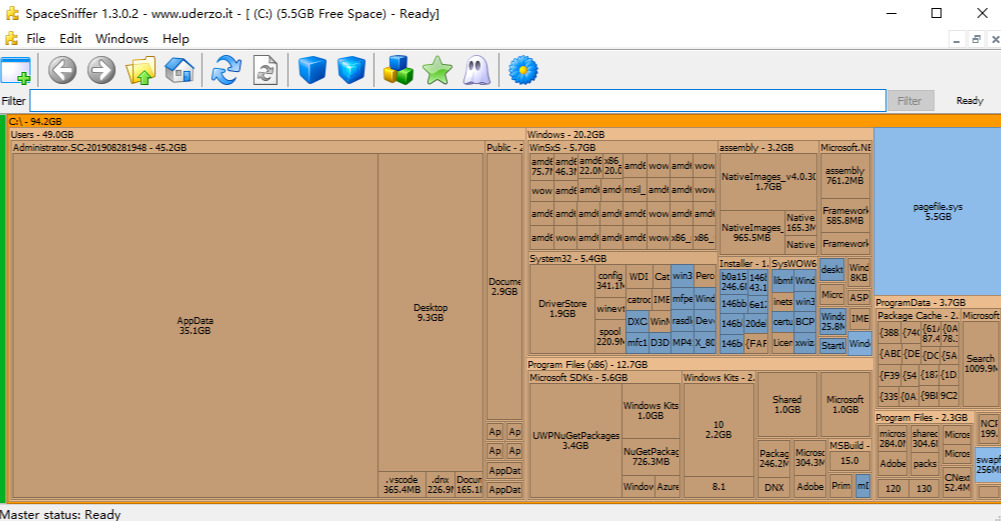Select the Search 1009.9MB block
The width and height of the screenshot is (1001, 521).
click(981, 363)
